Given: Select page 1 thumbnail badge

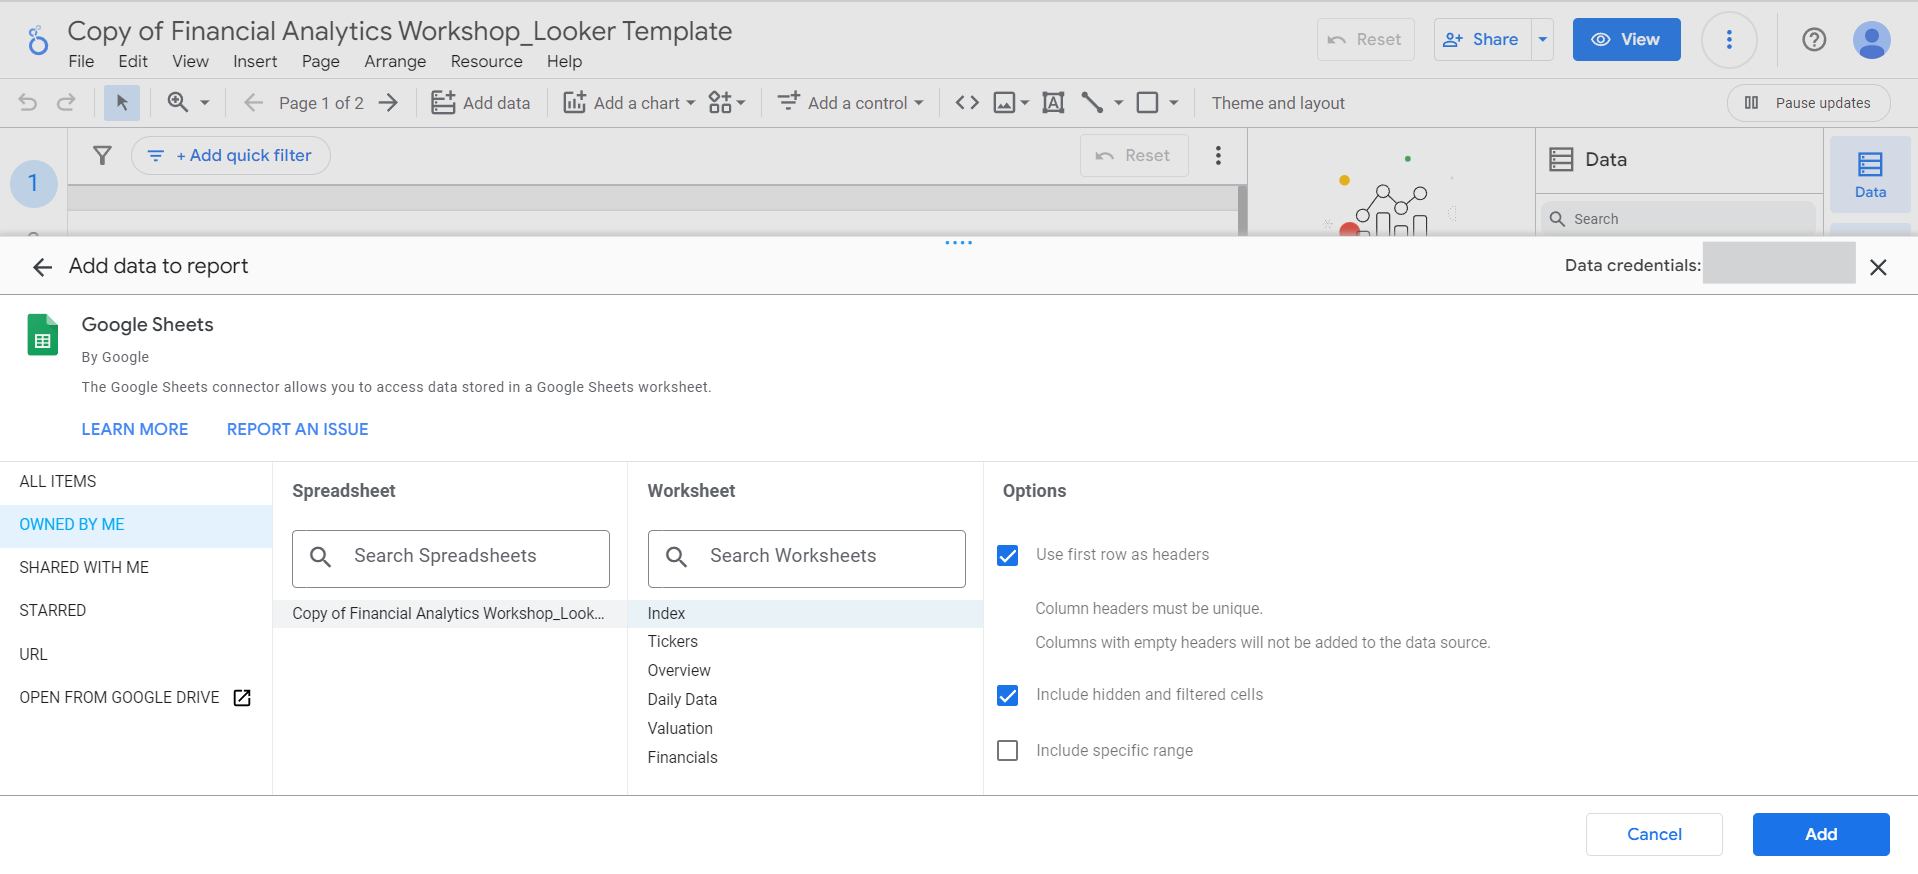Looking at the screenshot, I should pos(33,183).
